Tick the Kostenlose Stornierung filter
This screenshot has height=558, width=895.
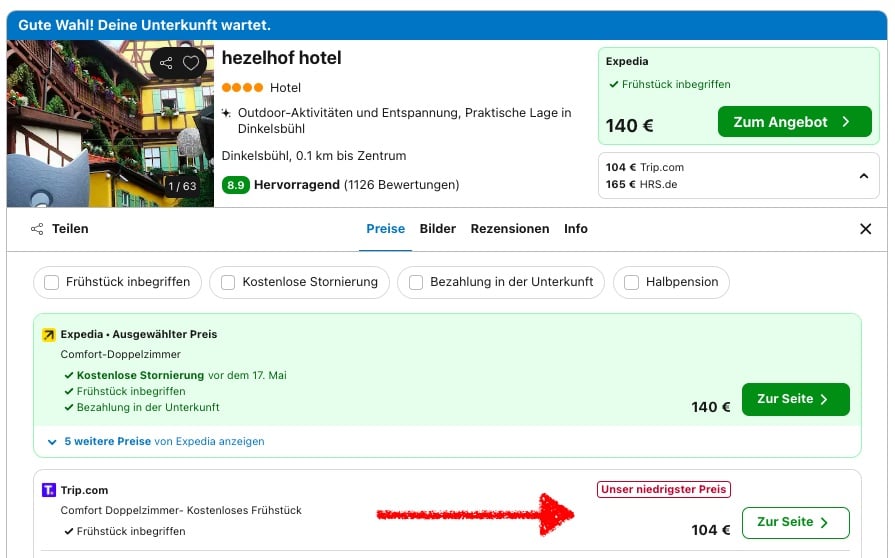[x=228, y=282]
